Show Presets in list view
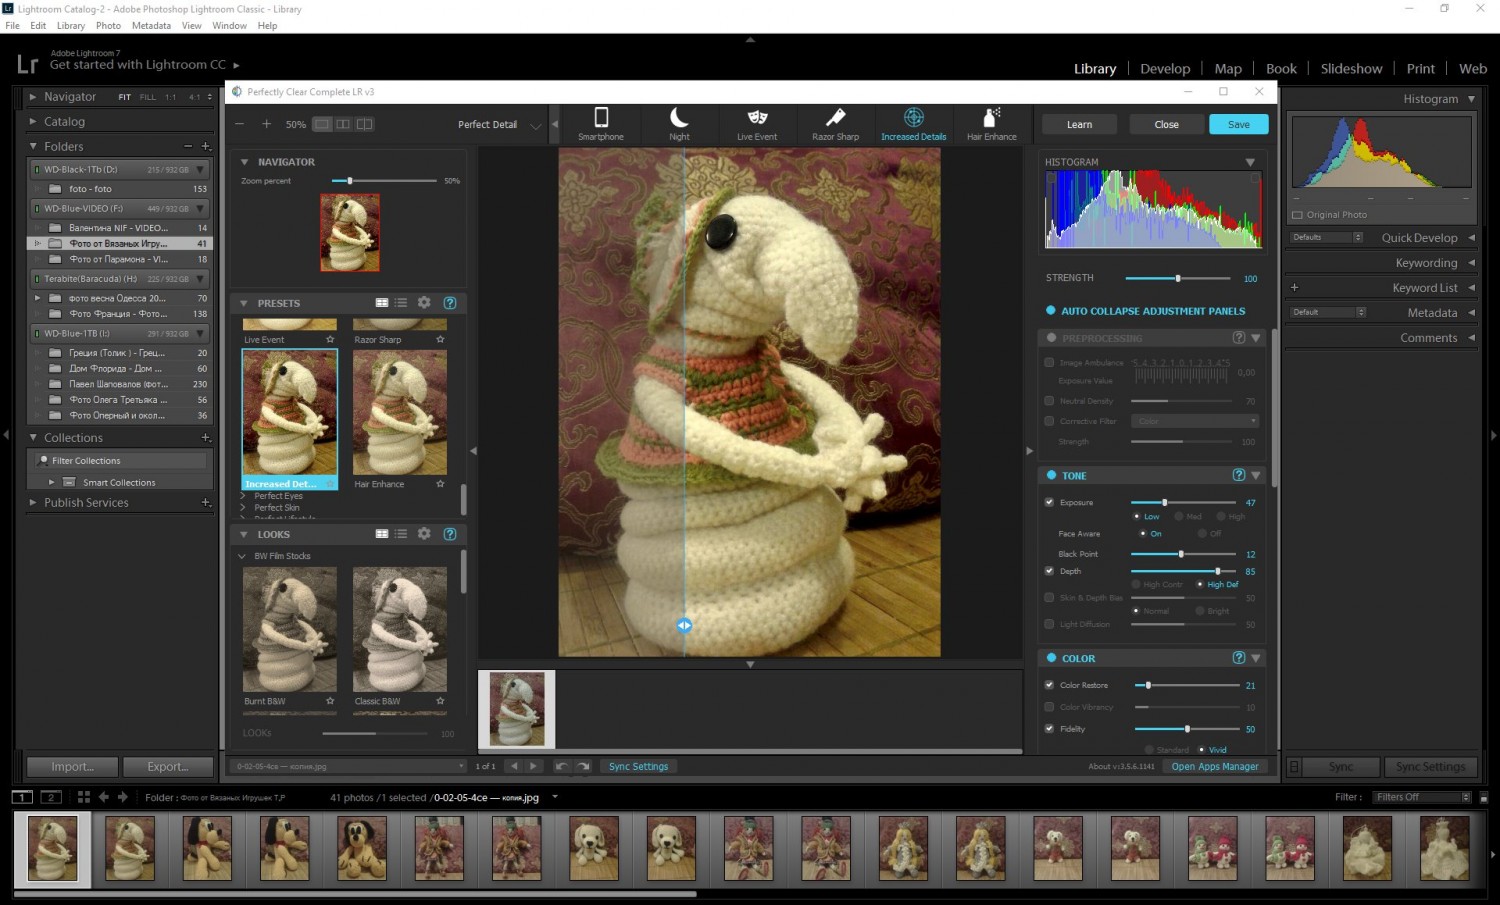 pos(401,302)
